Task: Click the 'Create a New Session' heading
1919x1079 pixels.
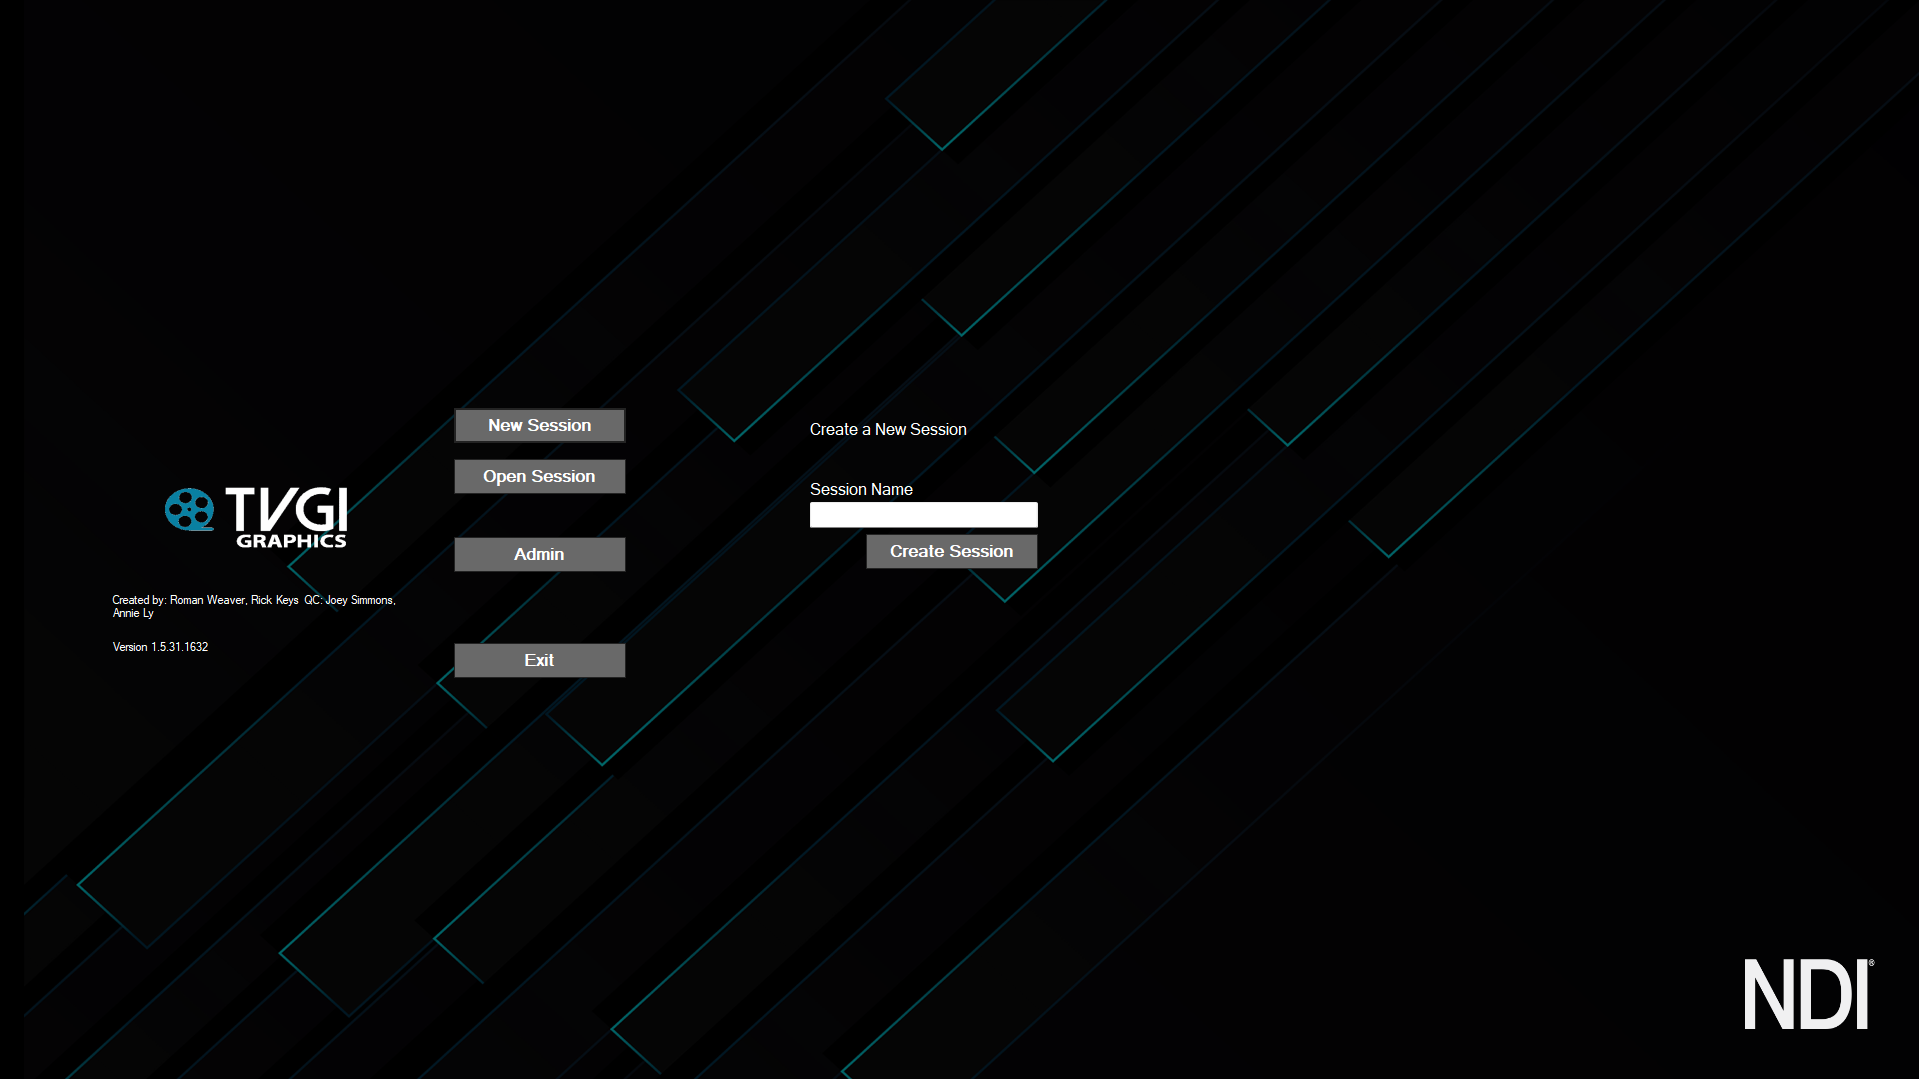Action: click(x=888, y=429)
